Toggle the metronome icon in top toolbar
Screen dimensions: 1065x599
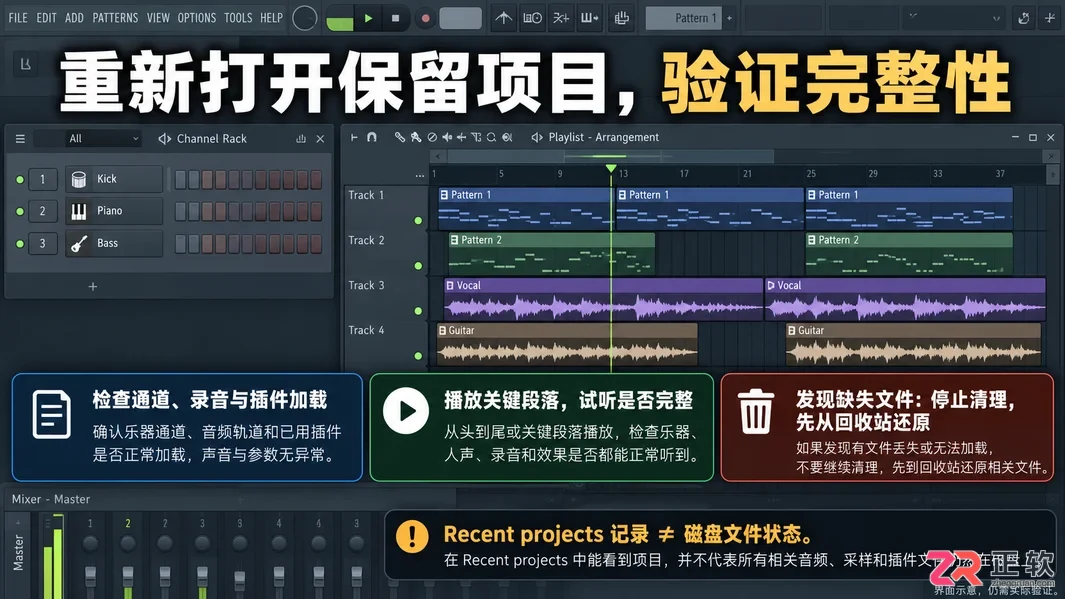(x=503, y=18)
